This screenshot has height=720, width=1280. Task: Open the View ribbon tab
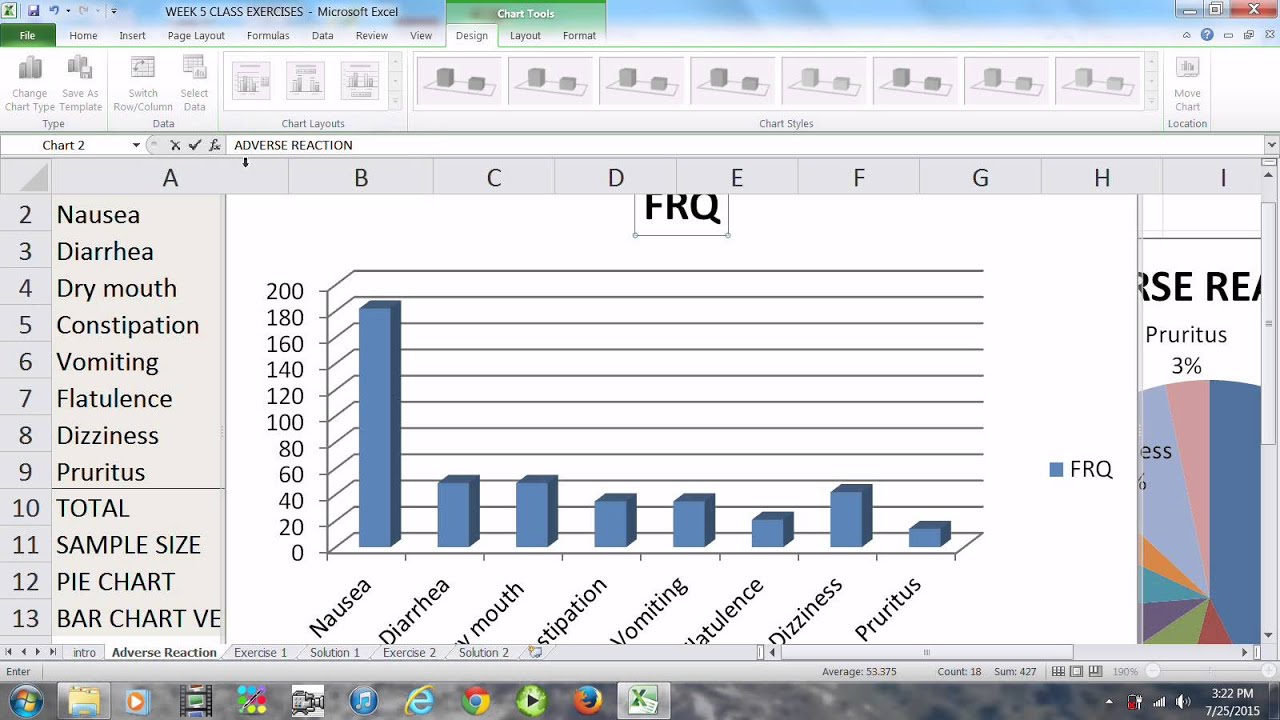pos(421,35)
